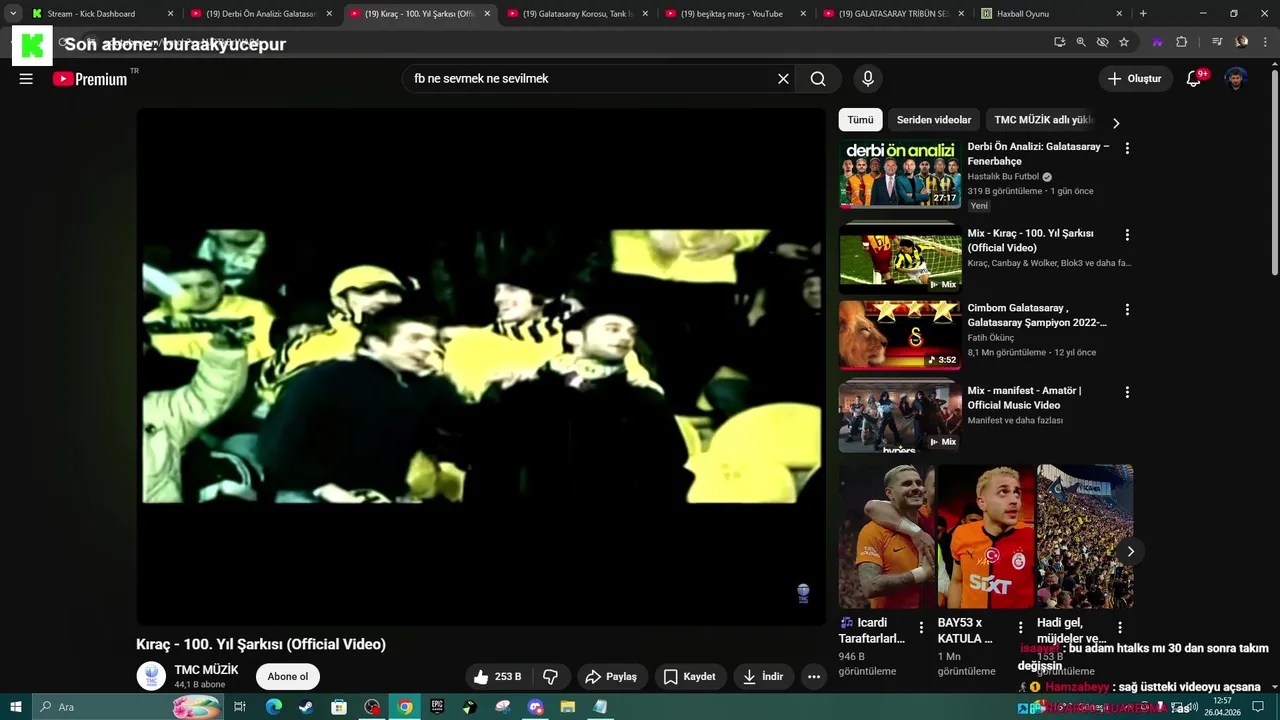Open options for Mix - manifest video

[1127, 392]
